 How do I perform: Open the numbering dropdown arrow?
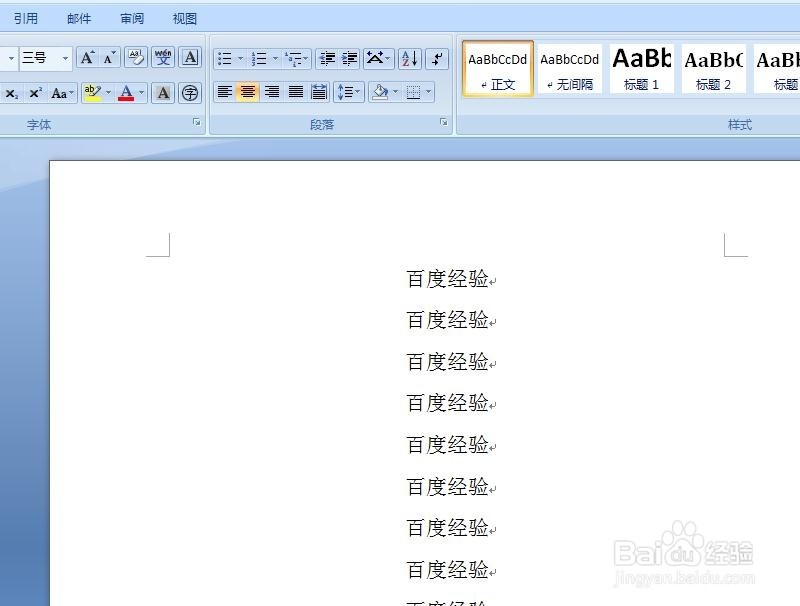276,59
